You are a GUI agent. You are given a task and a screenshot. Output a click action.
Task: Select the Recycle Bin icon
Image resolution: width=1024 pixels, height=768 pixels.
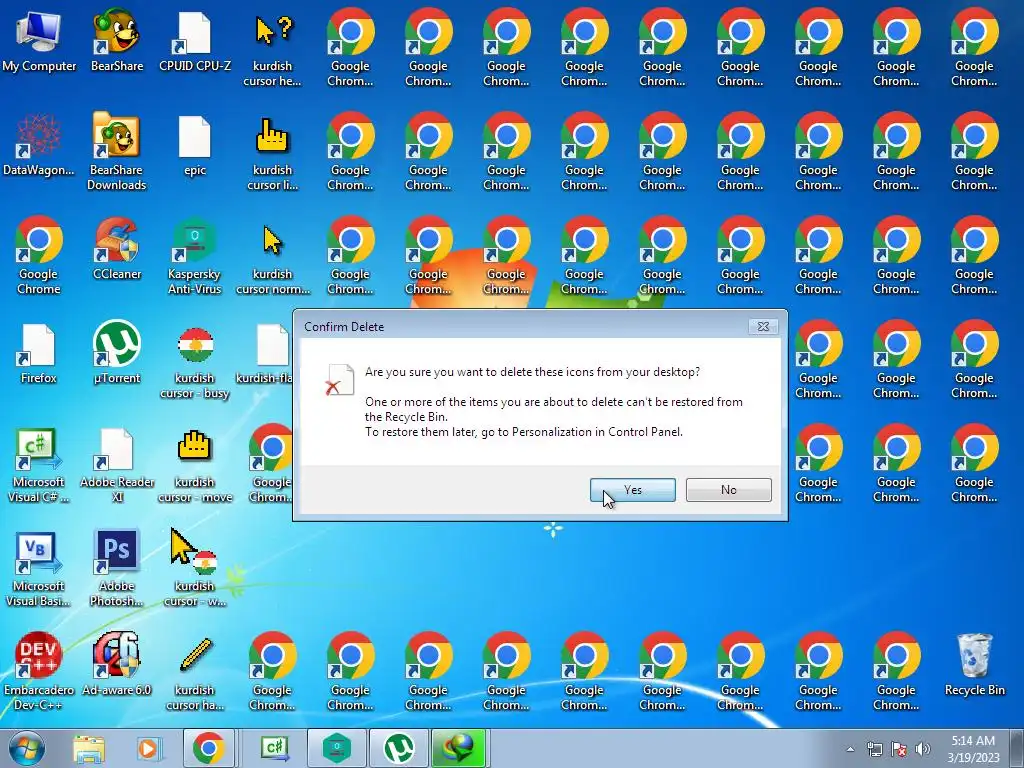(974, 666)
